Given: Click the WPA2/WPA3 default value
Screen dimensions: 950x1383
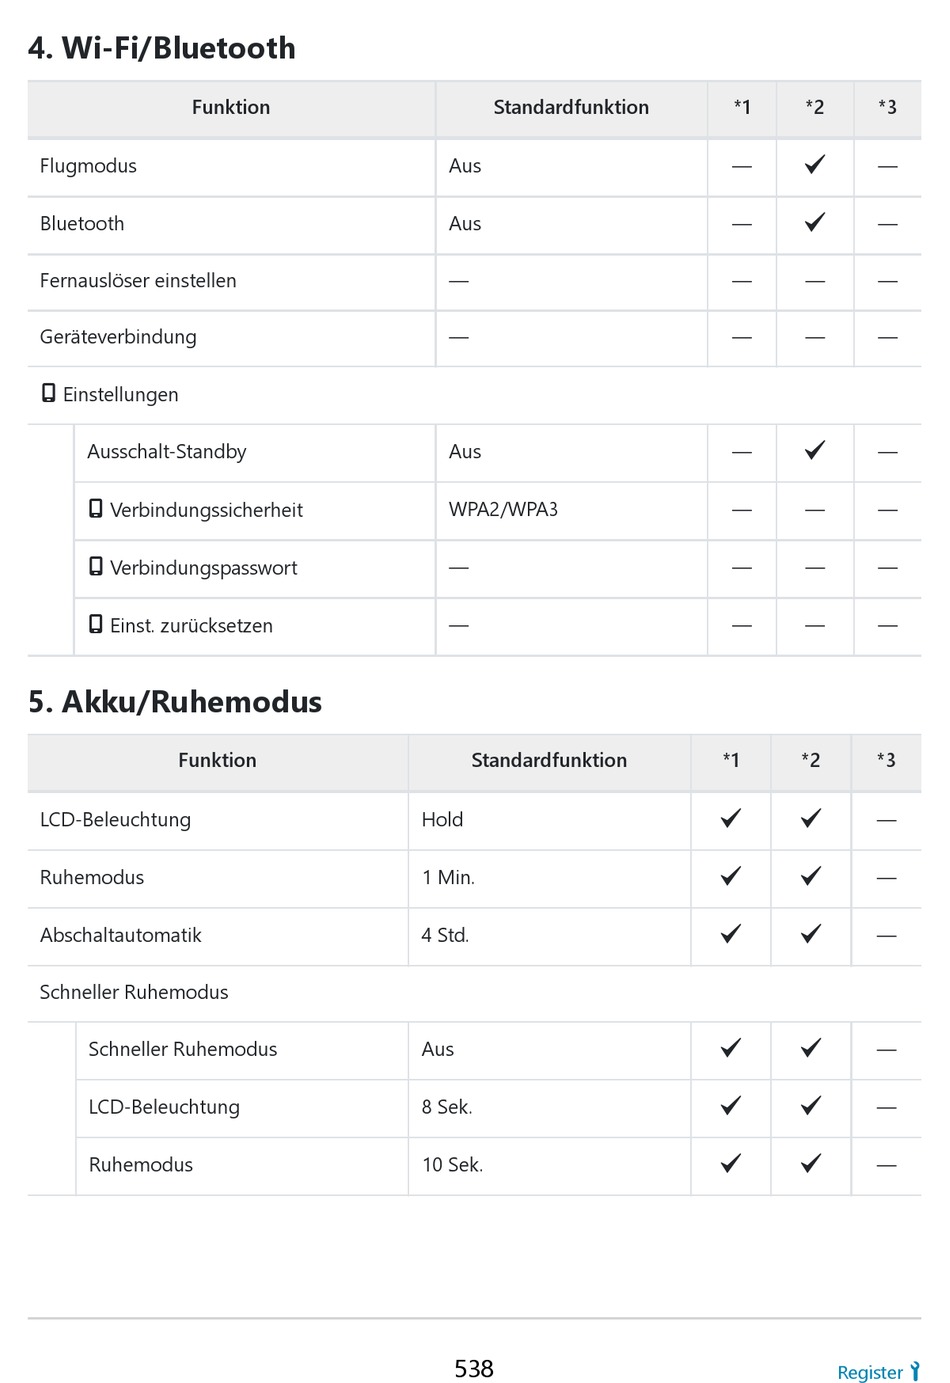Looking at the screenshot, I should point(503,509).
